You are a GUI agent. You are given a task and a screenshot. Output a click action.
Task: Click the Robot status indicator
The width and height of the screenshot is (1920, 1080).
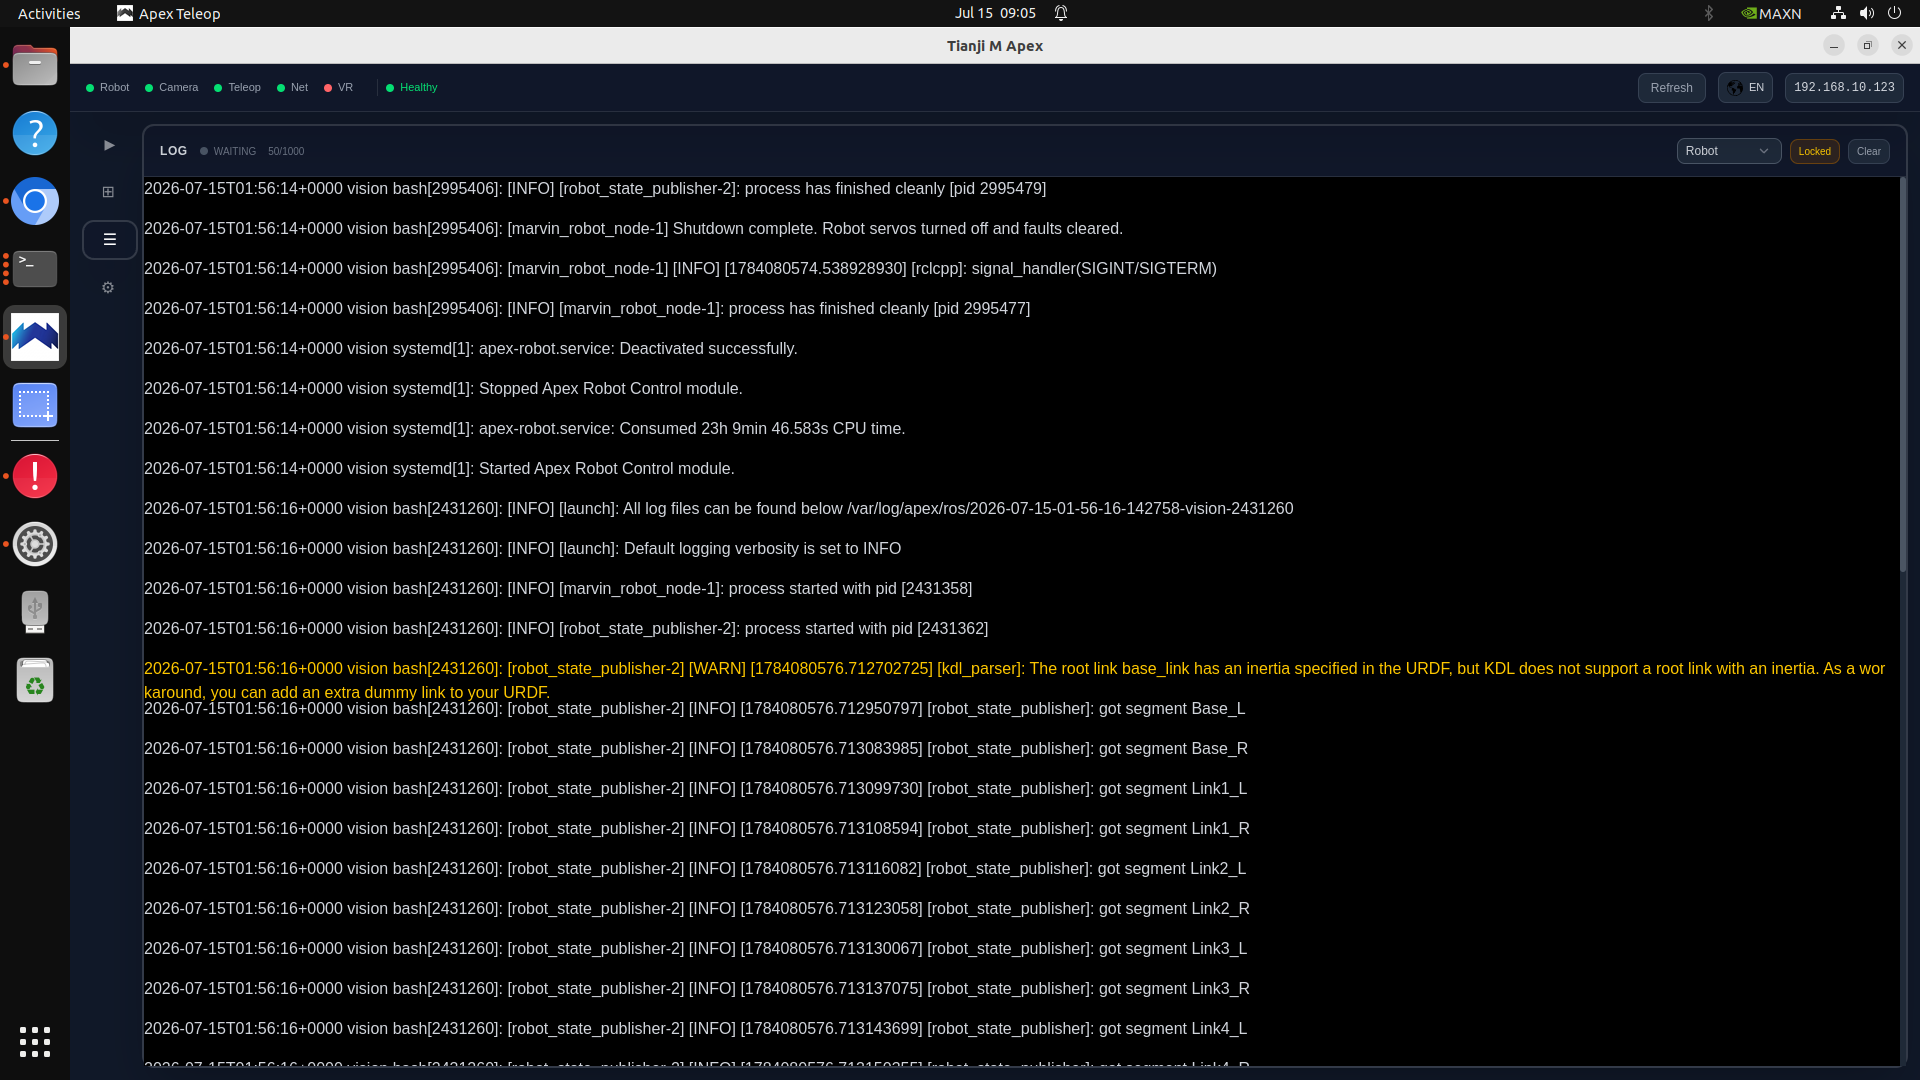point(108,88)
